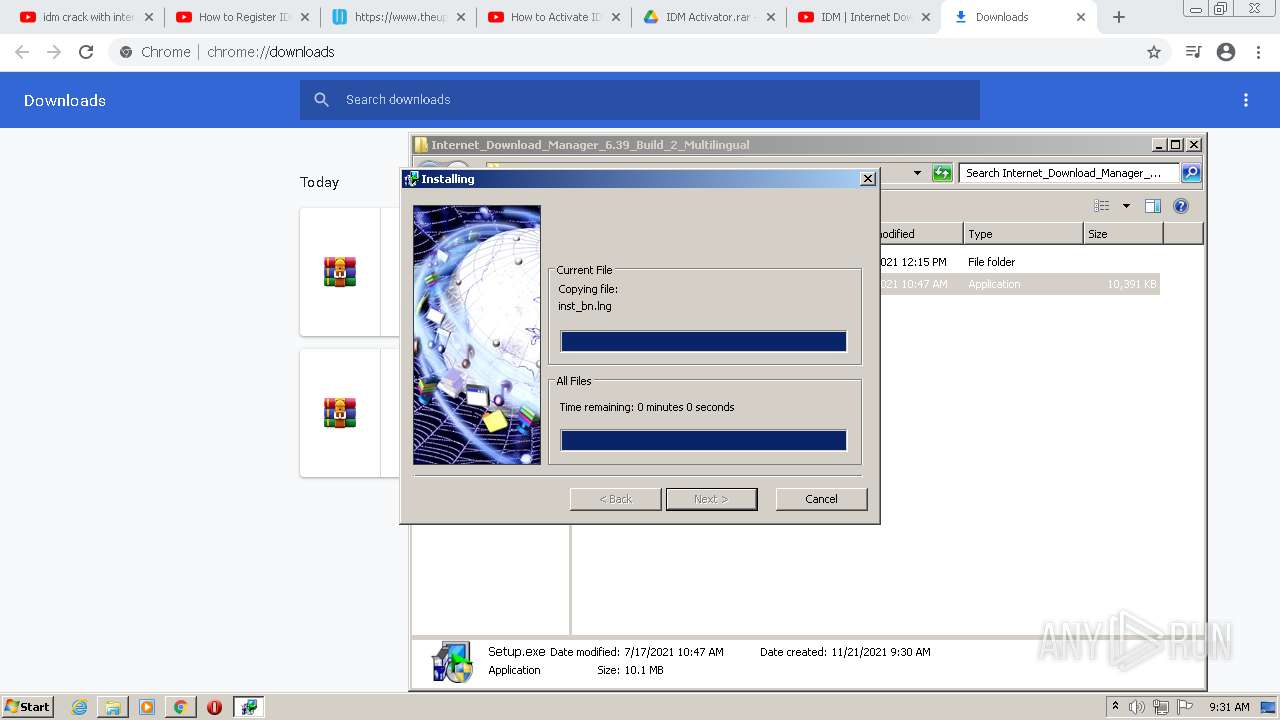
Task: Click the Next button in installer
Action: pyautogui.click(x=711, y=499)
